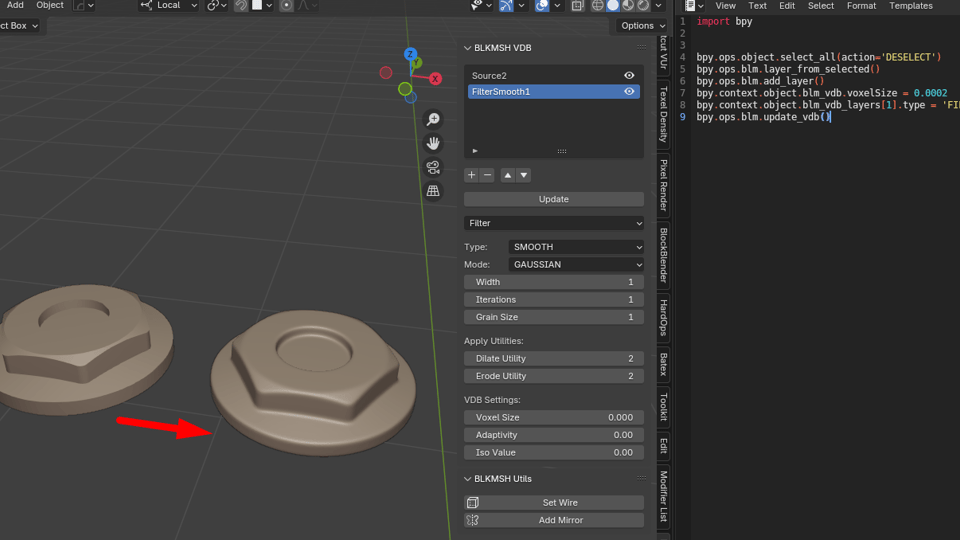The image size is (960, 540).
Task: Open the Edit menu in text editor
Action: pyautogui.click(x=787, y=6)
